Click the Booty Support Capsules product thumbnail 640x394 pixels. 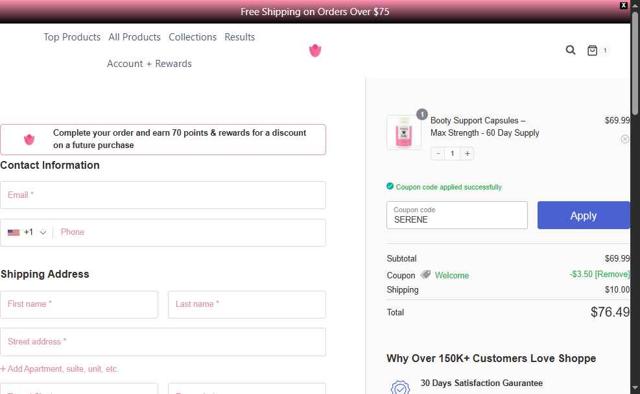point(404,132)
